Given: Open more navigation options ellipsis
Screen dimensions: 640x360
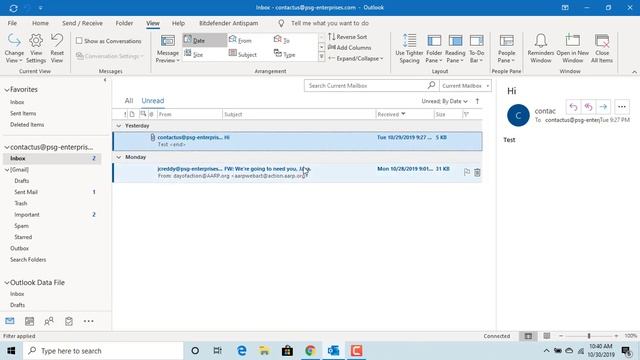Looking at the screenshot, I should click(88, 321).
